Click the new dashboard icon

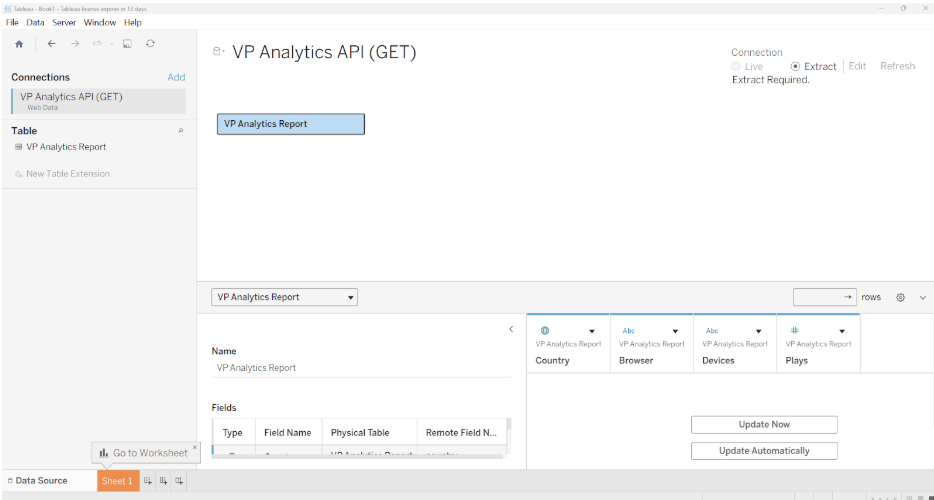pos(163,481)
